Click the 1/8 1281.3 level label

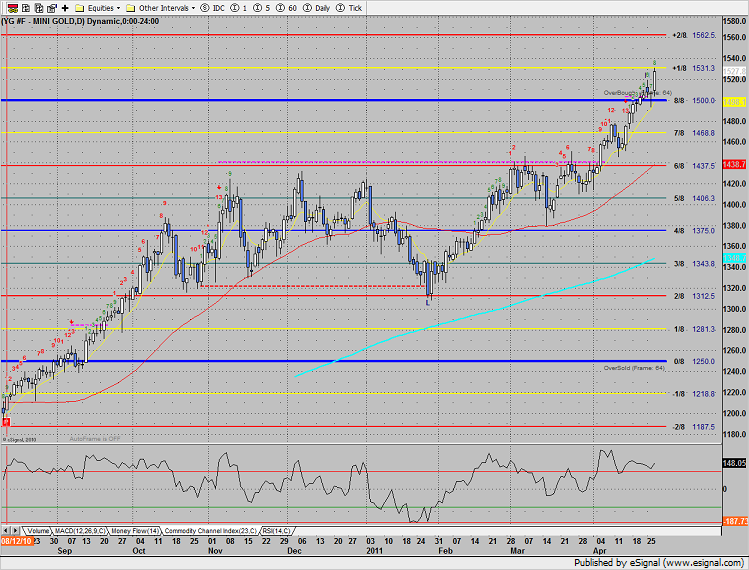(695, 329)
